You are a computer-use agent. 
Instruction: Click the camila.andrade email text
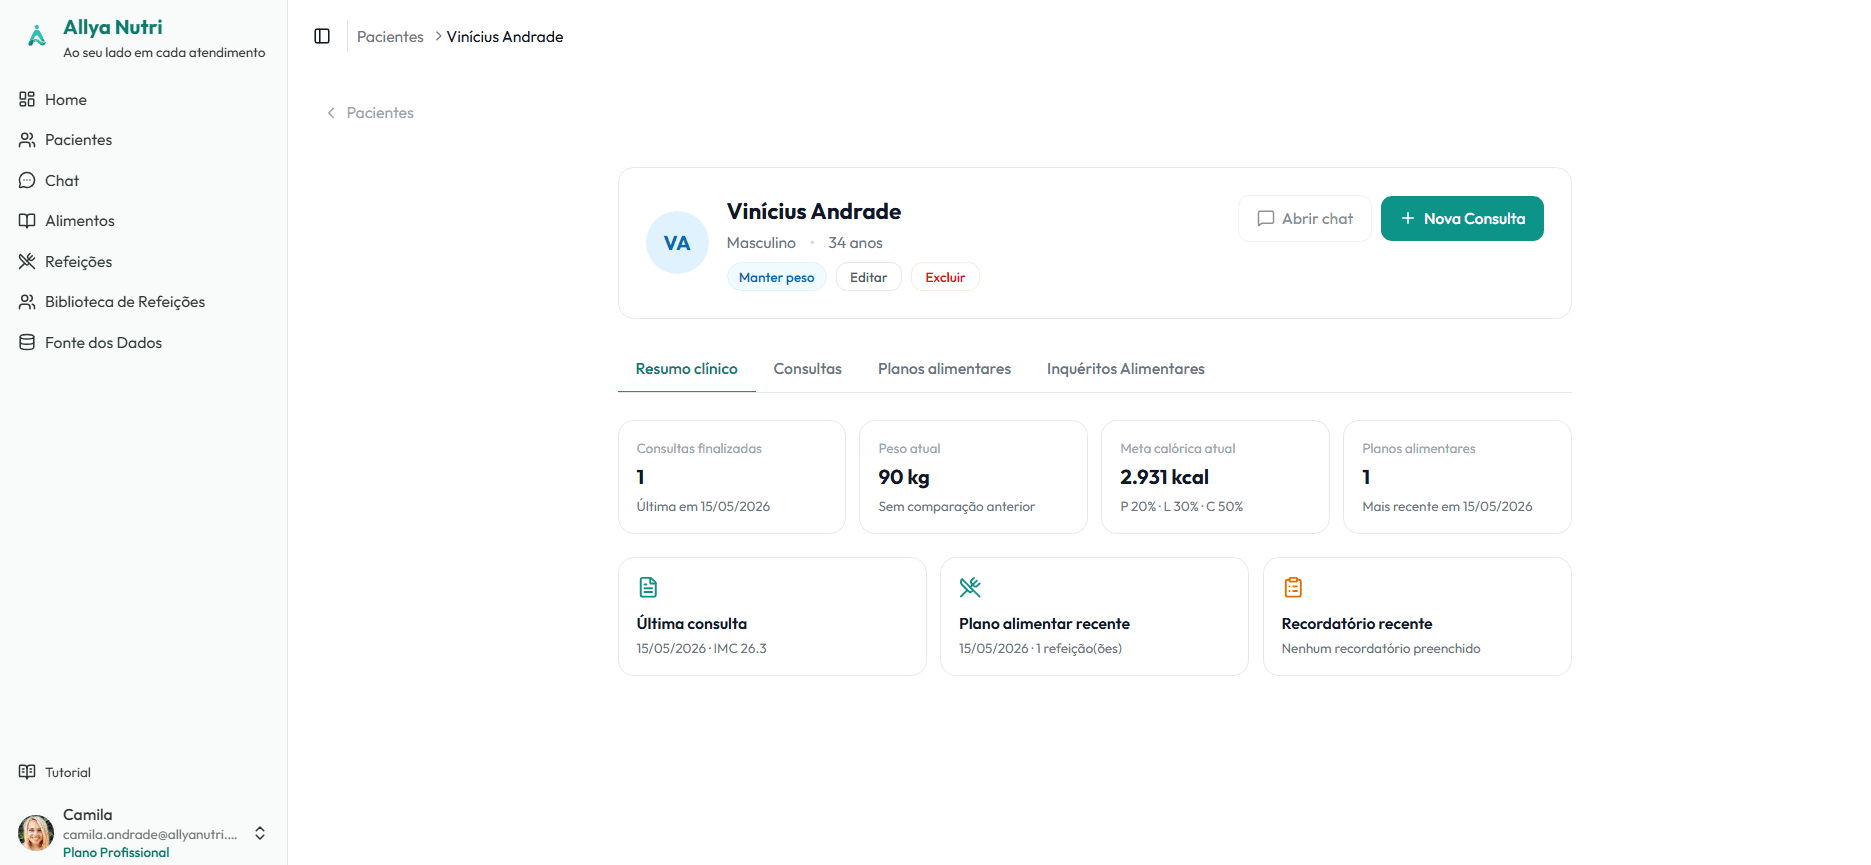(x=150, y=835)
